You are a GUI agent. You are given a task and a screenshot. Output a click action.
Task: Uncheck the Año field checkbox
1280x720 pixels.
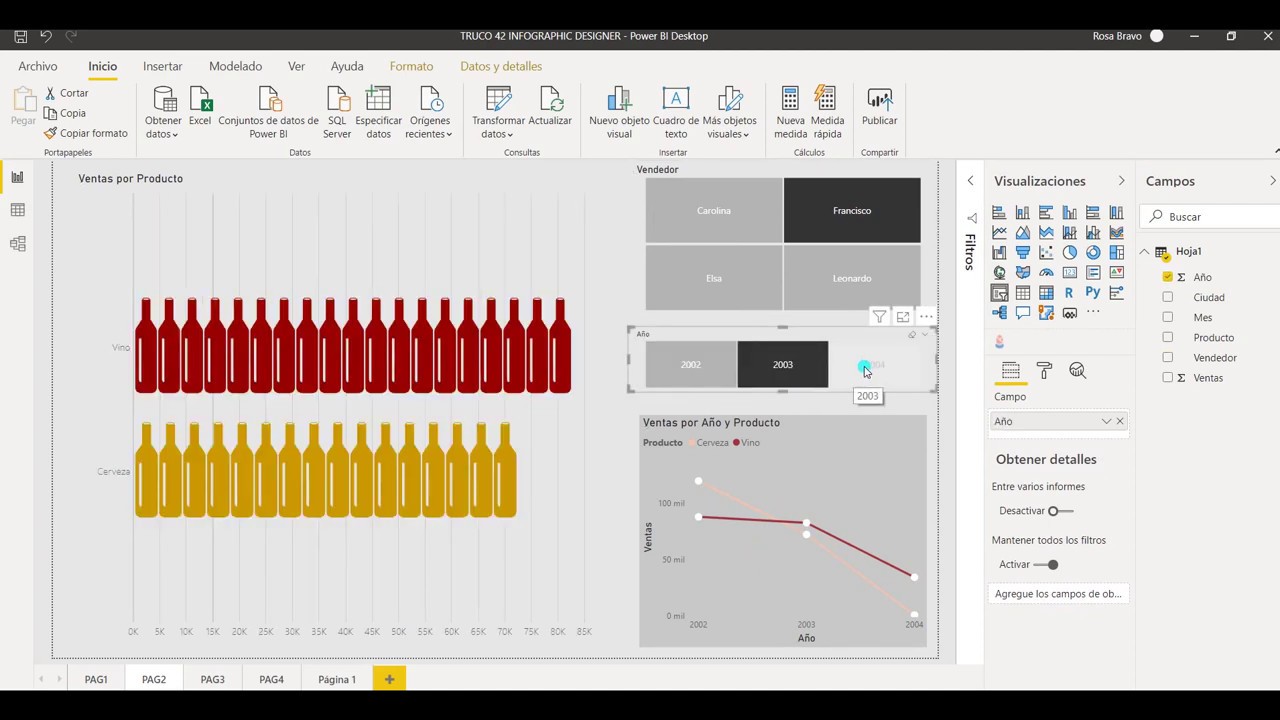1167,277
